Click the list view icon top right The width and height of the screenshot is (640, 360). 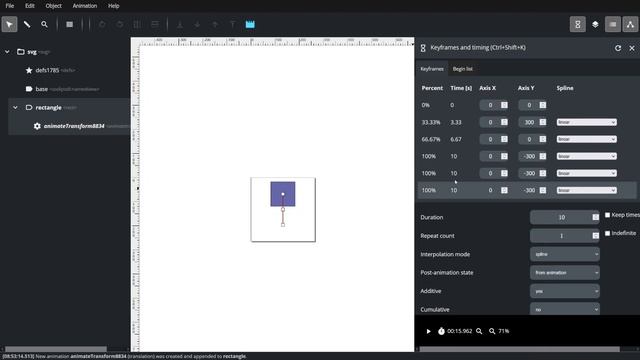[x=613, y=24]
